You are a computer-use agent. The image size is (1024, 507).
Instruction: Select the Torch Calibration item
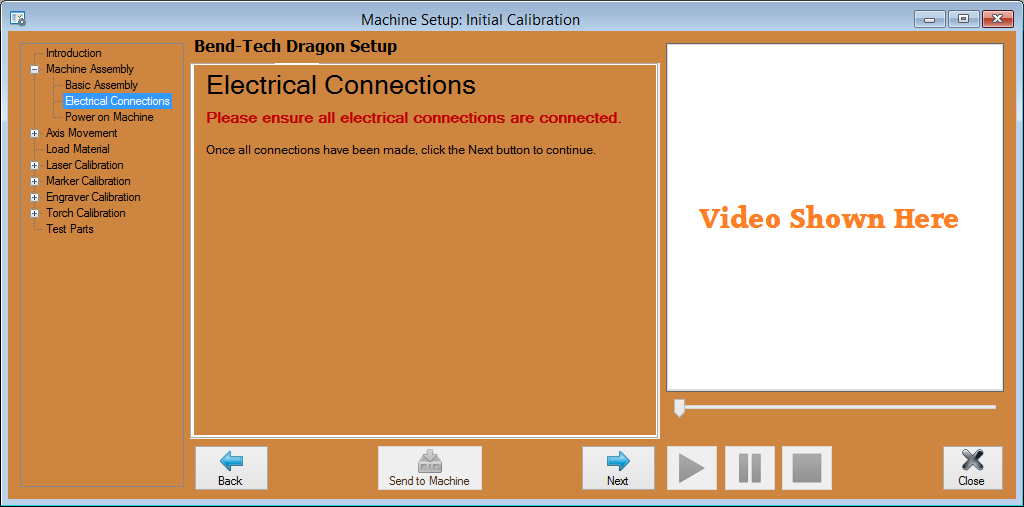click(x=86, y=213)
